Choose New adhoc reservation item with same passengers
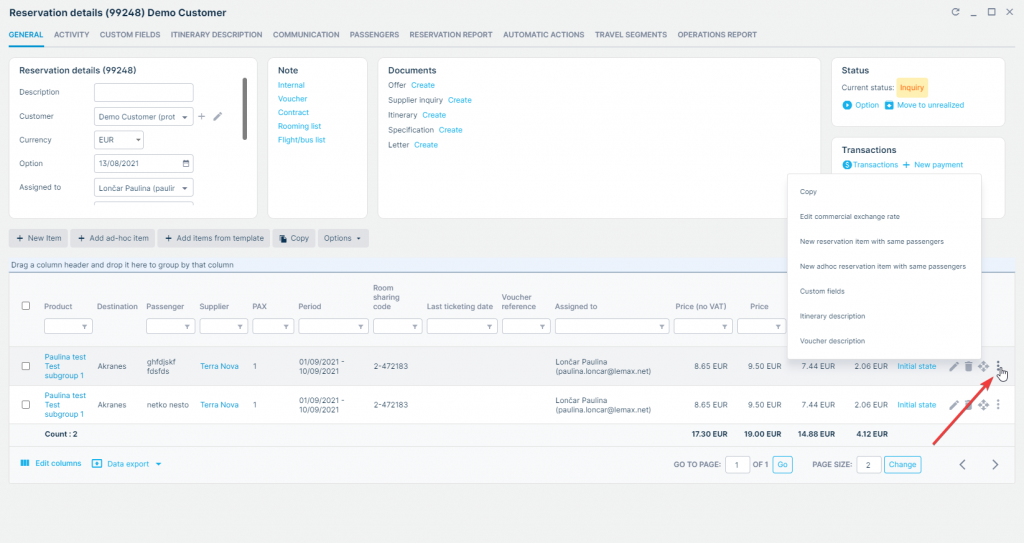Screen dimensions: 1024x543 click(x=884, y=266)
